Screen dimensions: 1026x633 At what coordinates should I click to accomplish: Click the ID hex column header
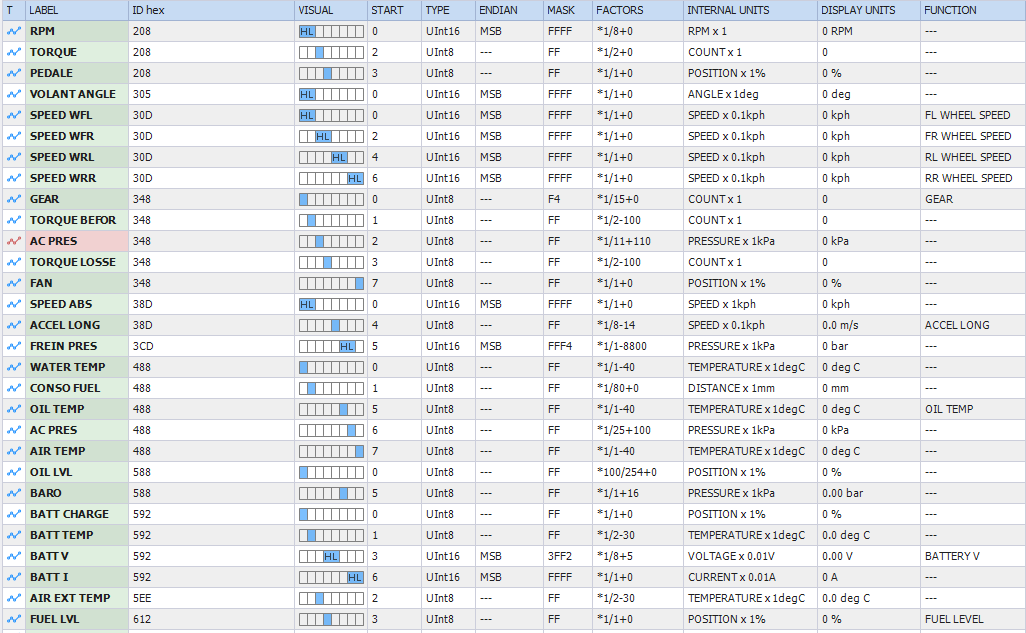click(211, 10)
